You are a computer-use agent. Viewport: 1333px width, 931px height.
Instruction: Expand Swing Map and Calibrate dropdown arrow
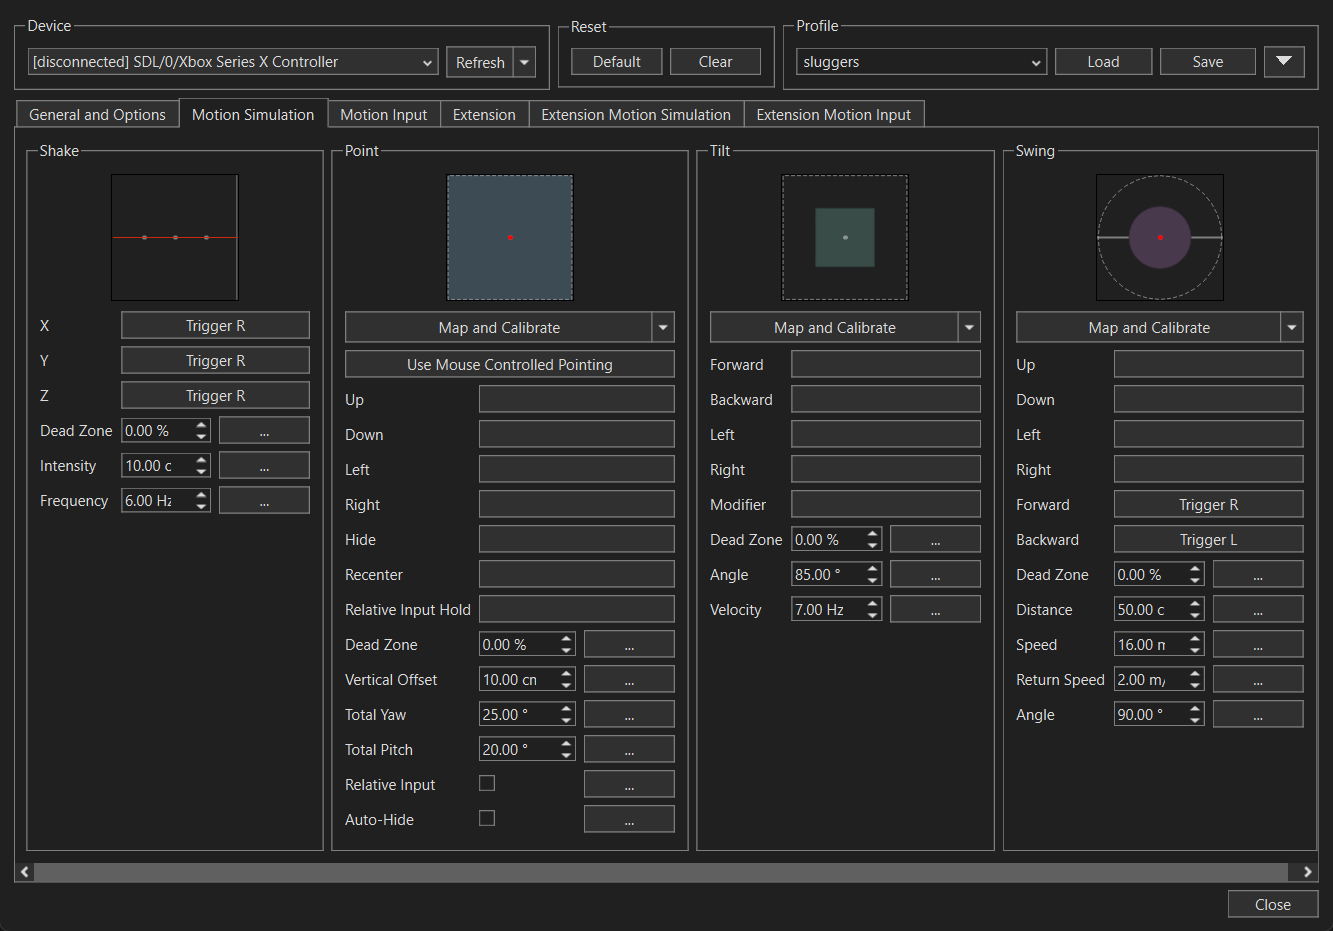(x=1292, y=327)
